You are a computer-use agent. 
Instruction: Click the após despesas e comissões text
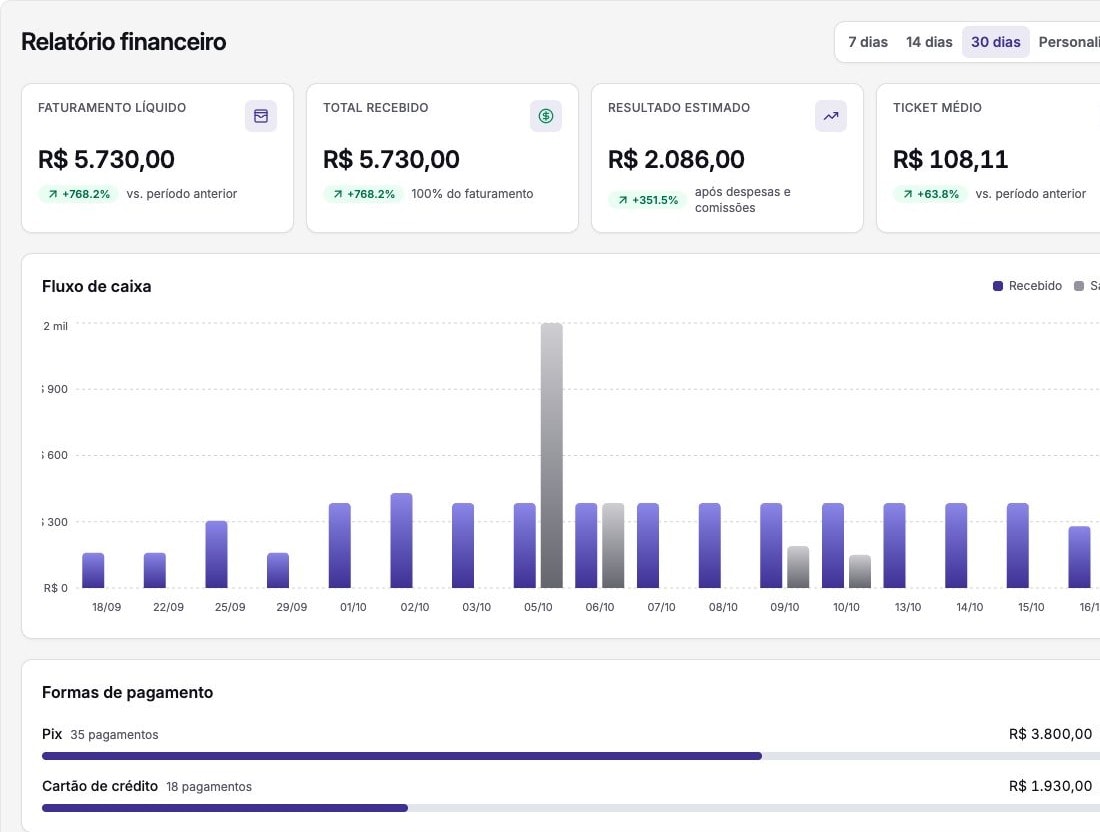pyautogui.click(x=743, y=200)
